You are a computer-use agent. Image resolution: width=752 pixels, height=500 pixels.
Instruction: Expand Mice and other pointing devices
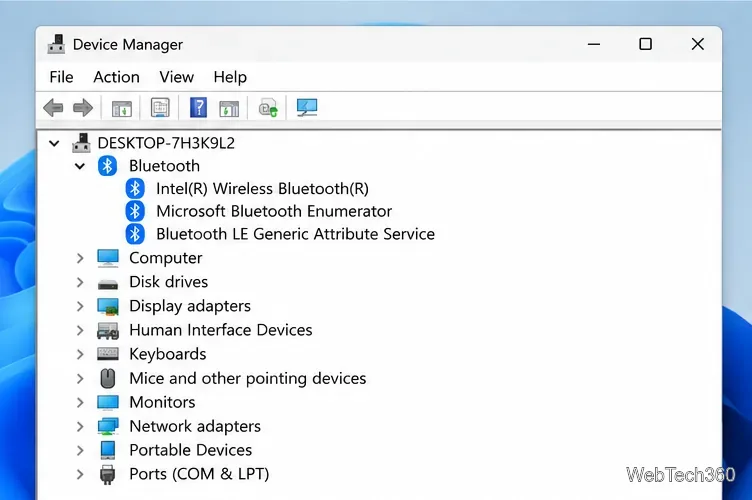coord(80,379)
